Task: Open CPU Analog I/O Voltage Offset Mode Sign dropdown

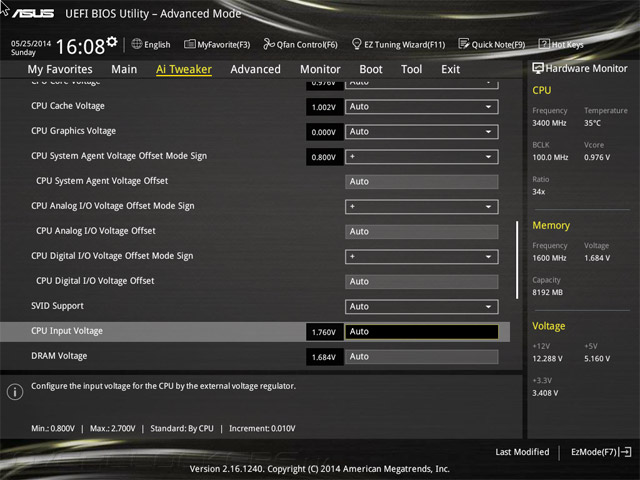Action: [422, 207]
